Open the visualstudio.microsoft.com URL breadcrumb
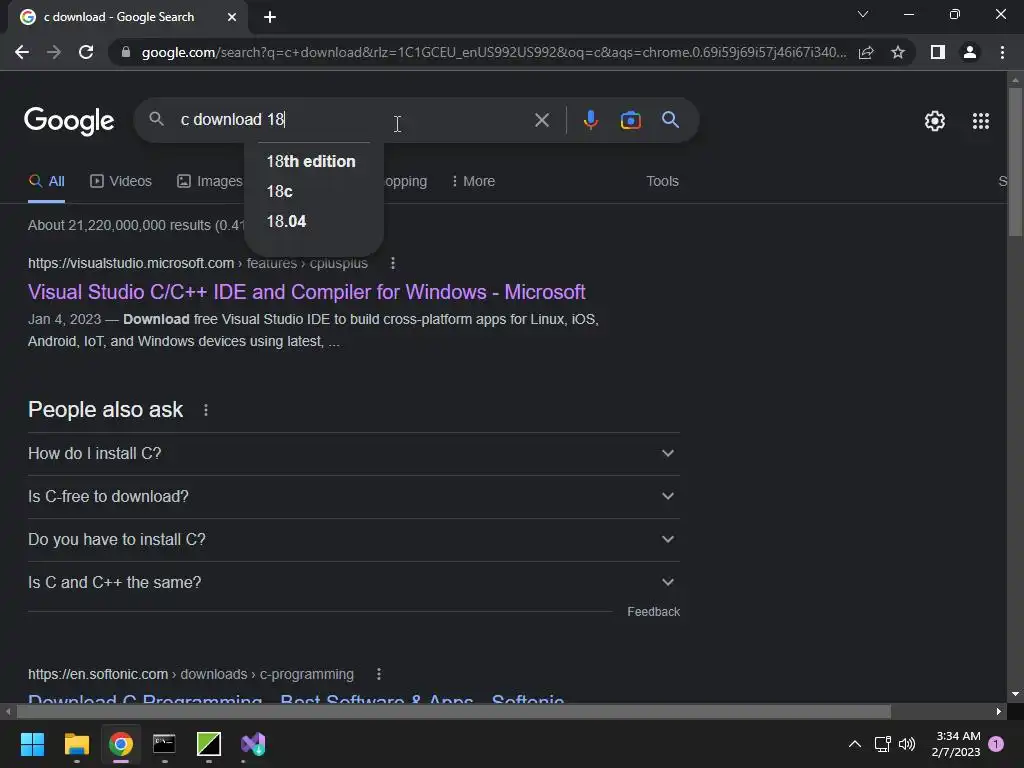The width and height of the screenshot is (1024, 768). (x=197, y=263)
